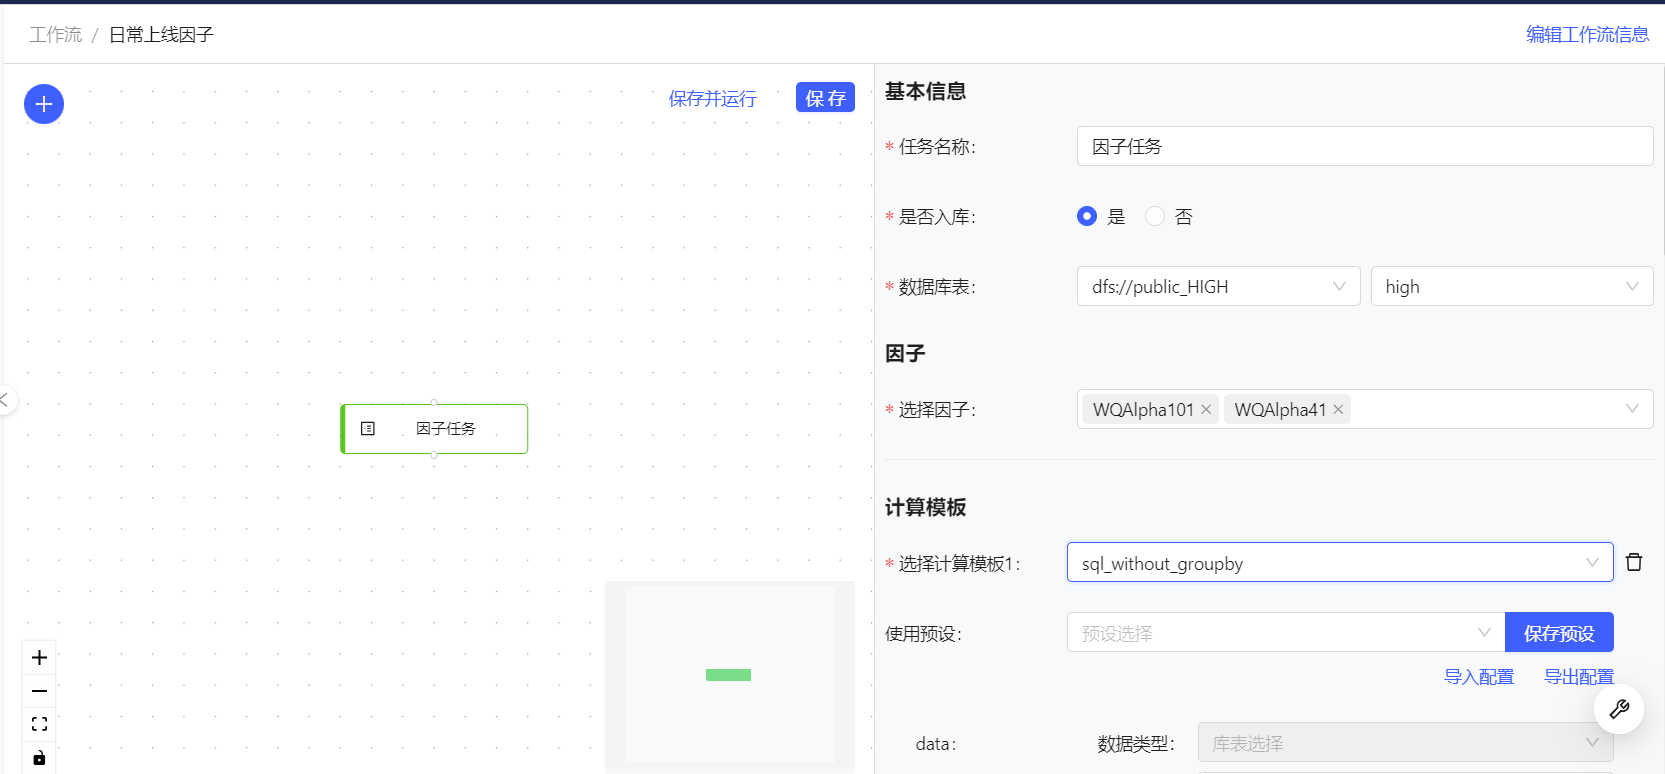Select 是 for 是否入库
1665x774 pixels.
pos(1087,216)
